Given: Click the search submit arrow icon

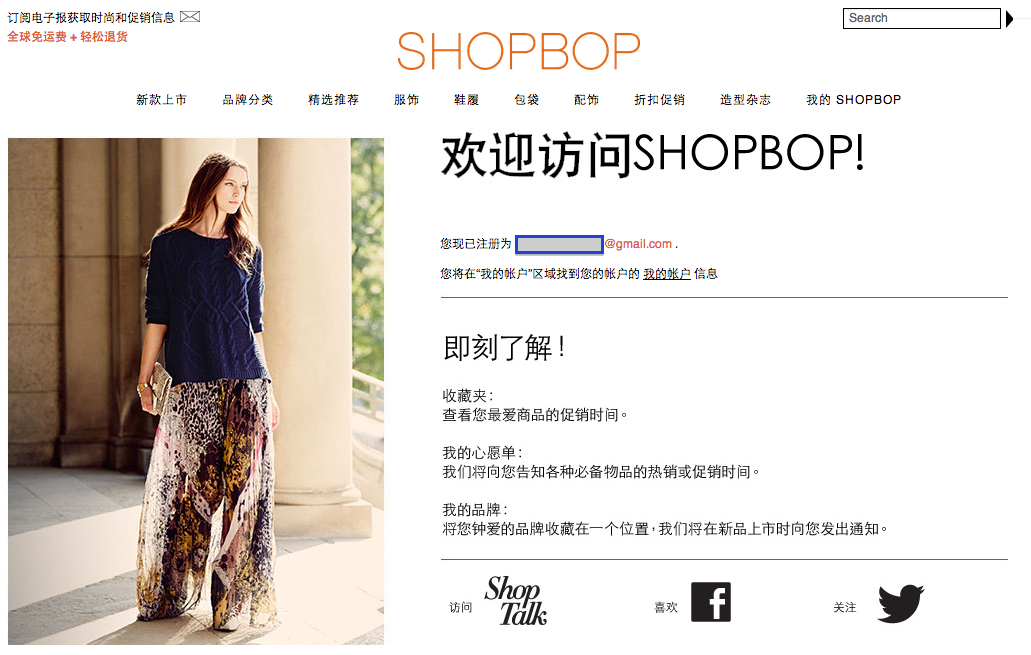Looking at the screenshot, I should 1009,18.
